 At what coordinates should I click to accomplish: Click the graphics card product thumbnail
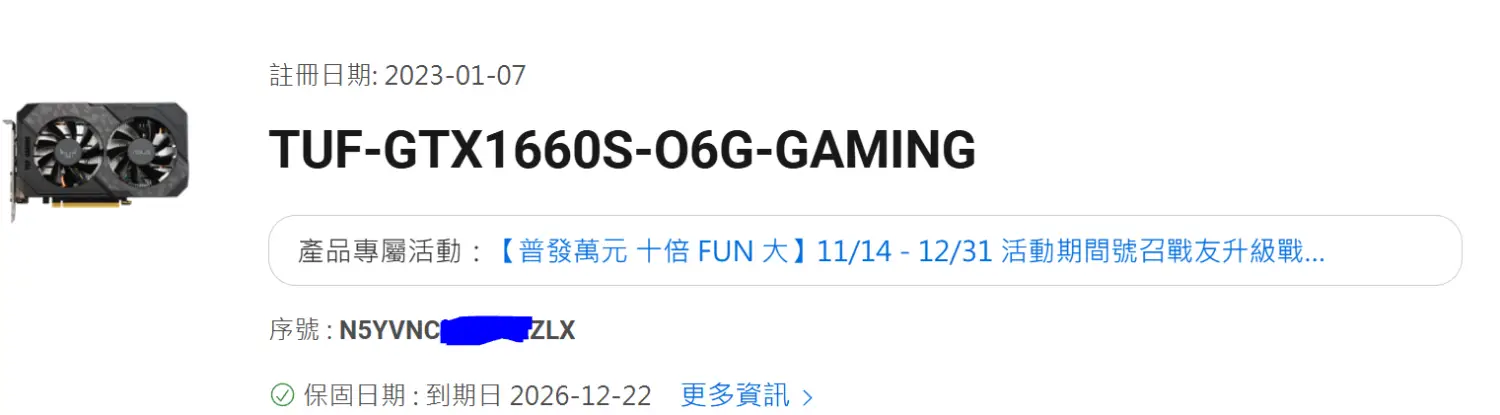pos(96,160)
